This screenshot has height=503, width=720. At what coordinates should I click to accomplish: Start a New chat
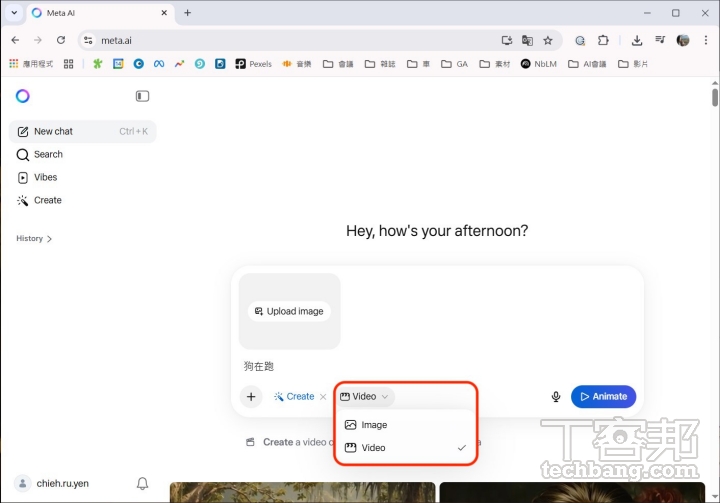[83, 131]
